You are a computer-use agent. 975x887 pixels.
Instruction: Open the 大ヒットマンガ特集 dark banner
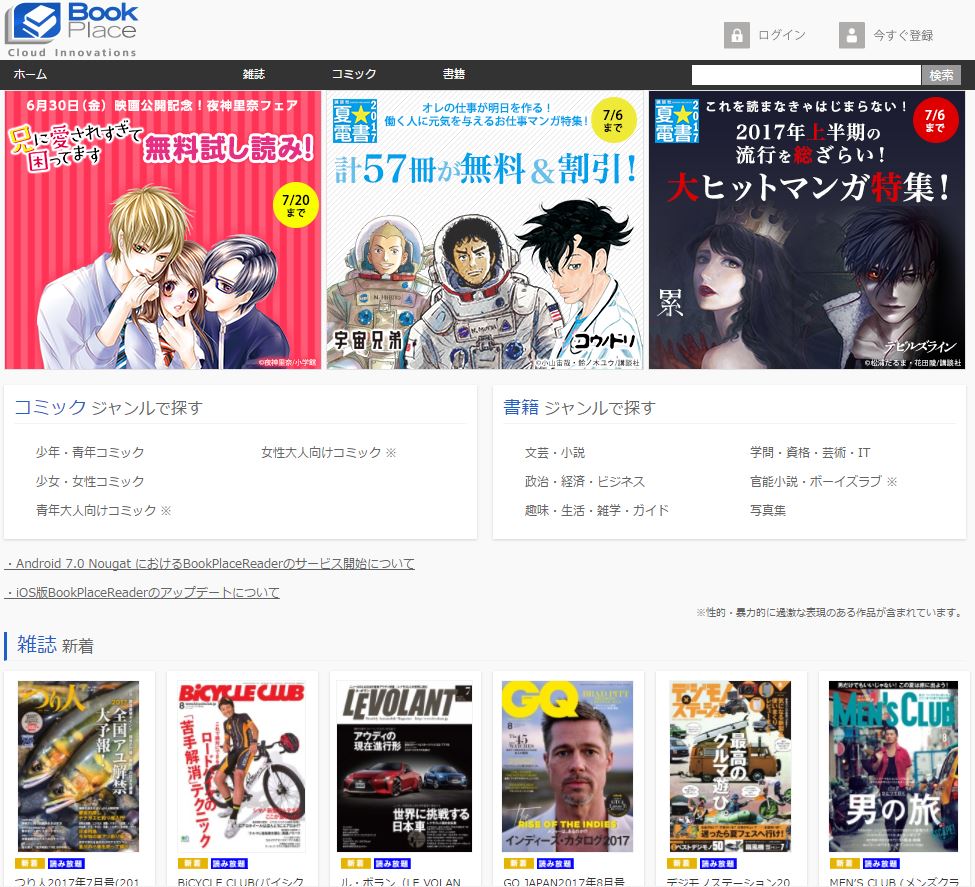807,230
